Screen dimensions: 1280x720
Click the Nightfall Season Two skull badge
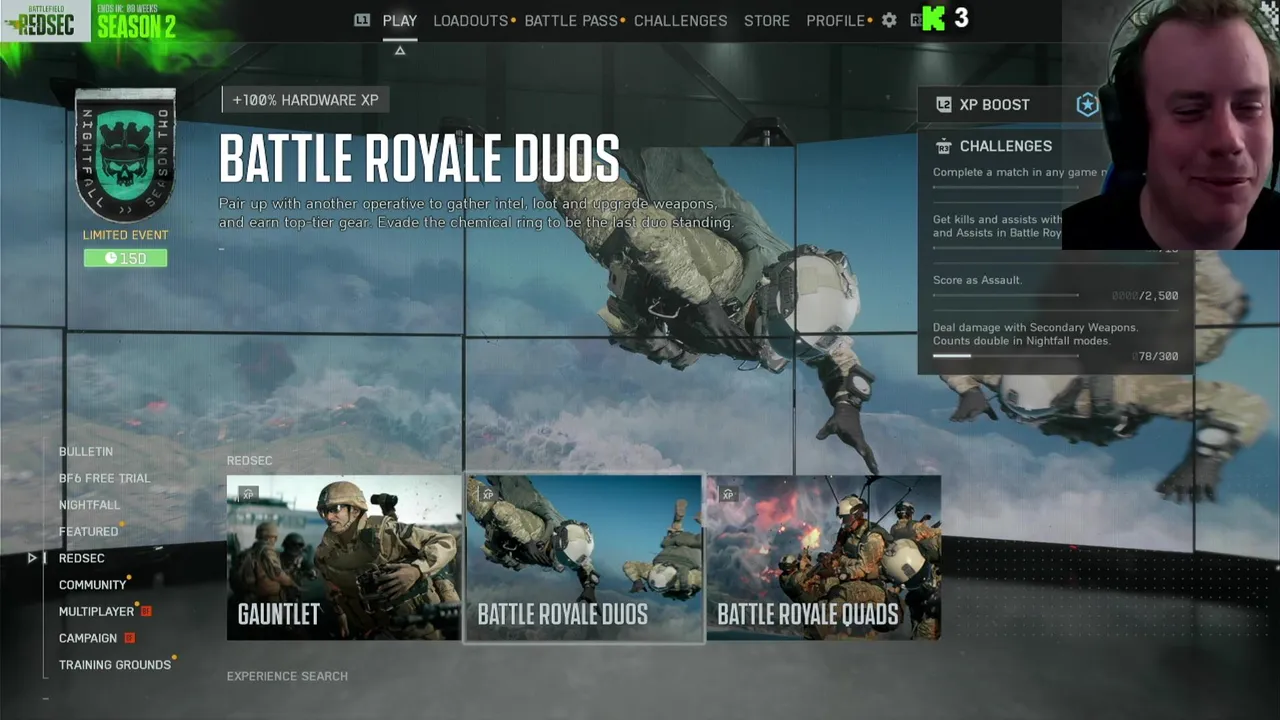coord(125,155)
